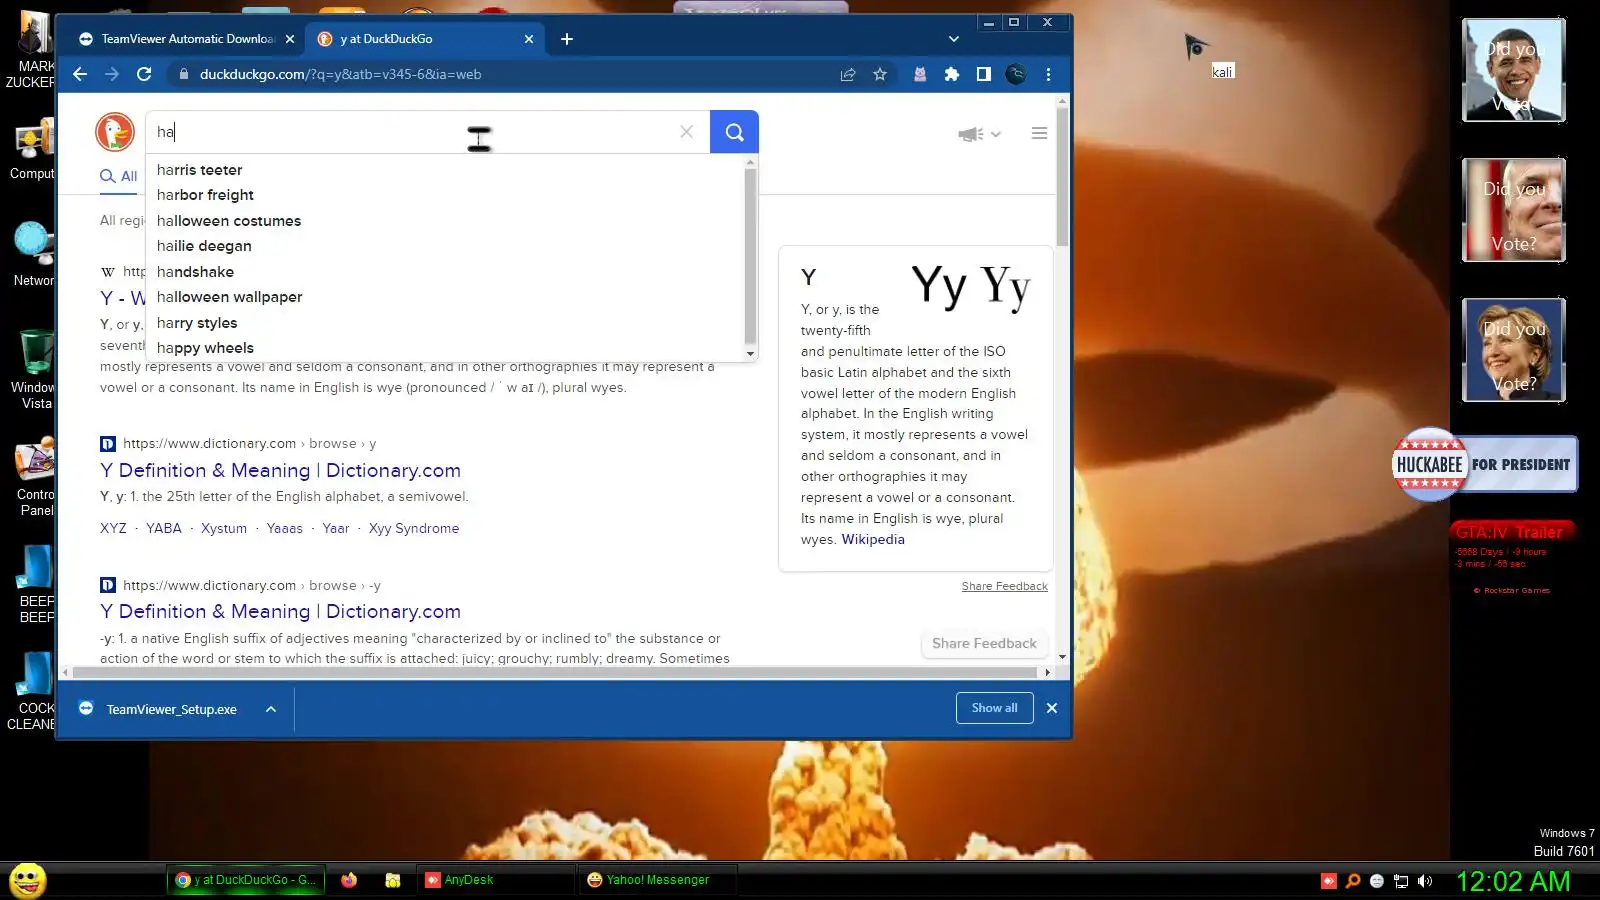The height and width of the screenshot is (900, 1600).
Task: Select the All results tab
Action: 119,177
